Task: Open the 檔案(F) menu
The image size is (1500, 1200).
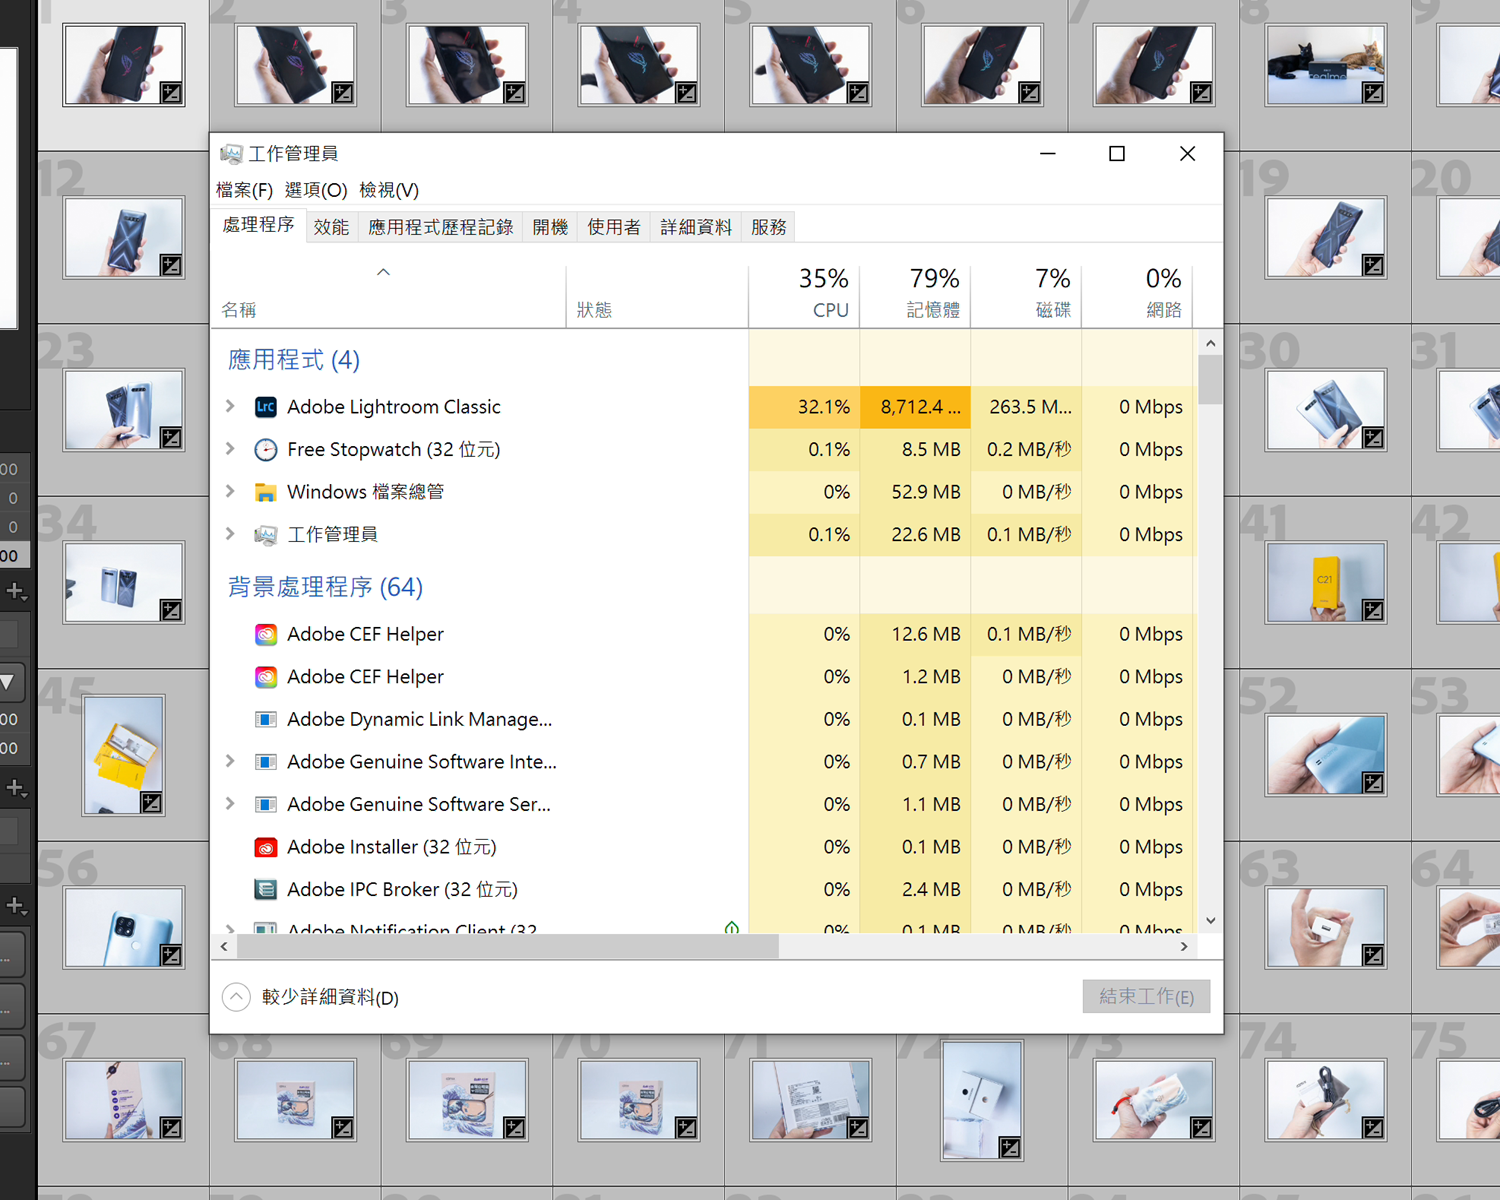Action: [244, 190]
